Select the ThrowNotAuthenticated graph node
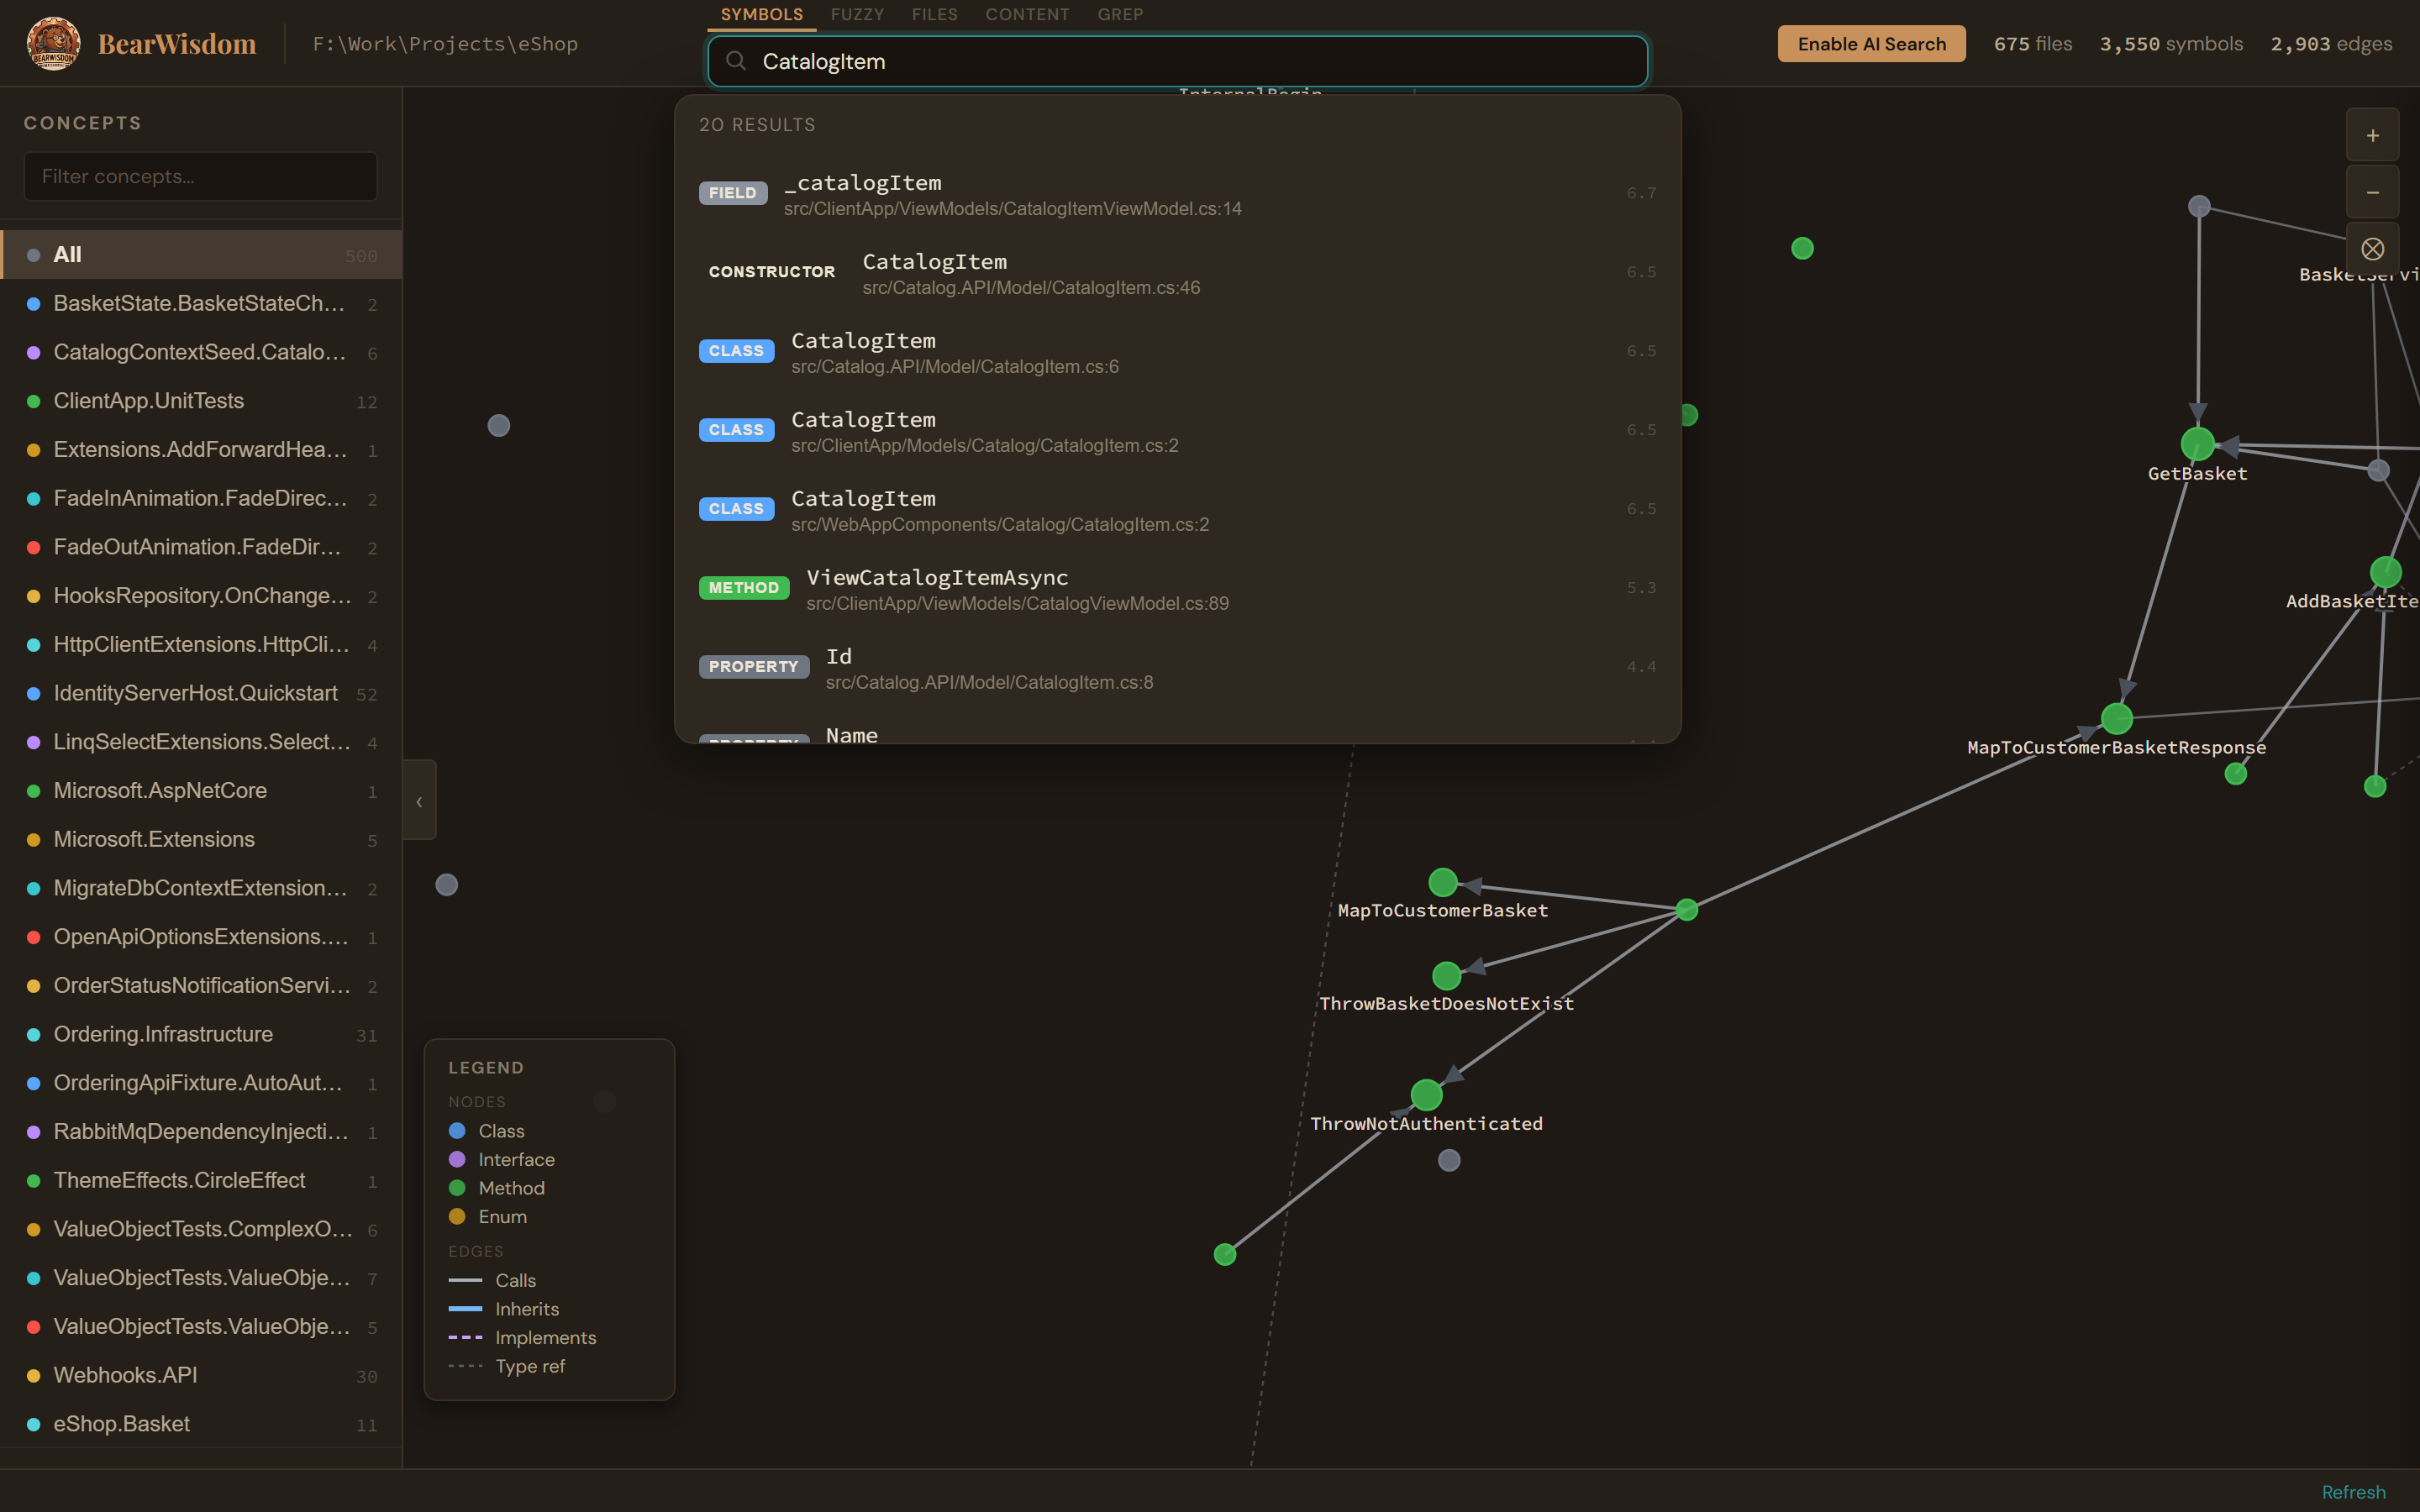 [1426, 1095]
